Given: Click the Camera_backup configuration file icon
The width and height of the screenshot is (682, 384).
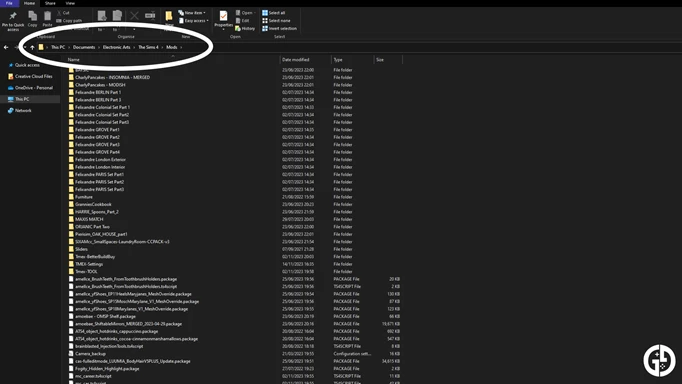Looking at the screenshot, I should click(x=71, y=354).
